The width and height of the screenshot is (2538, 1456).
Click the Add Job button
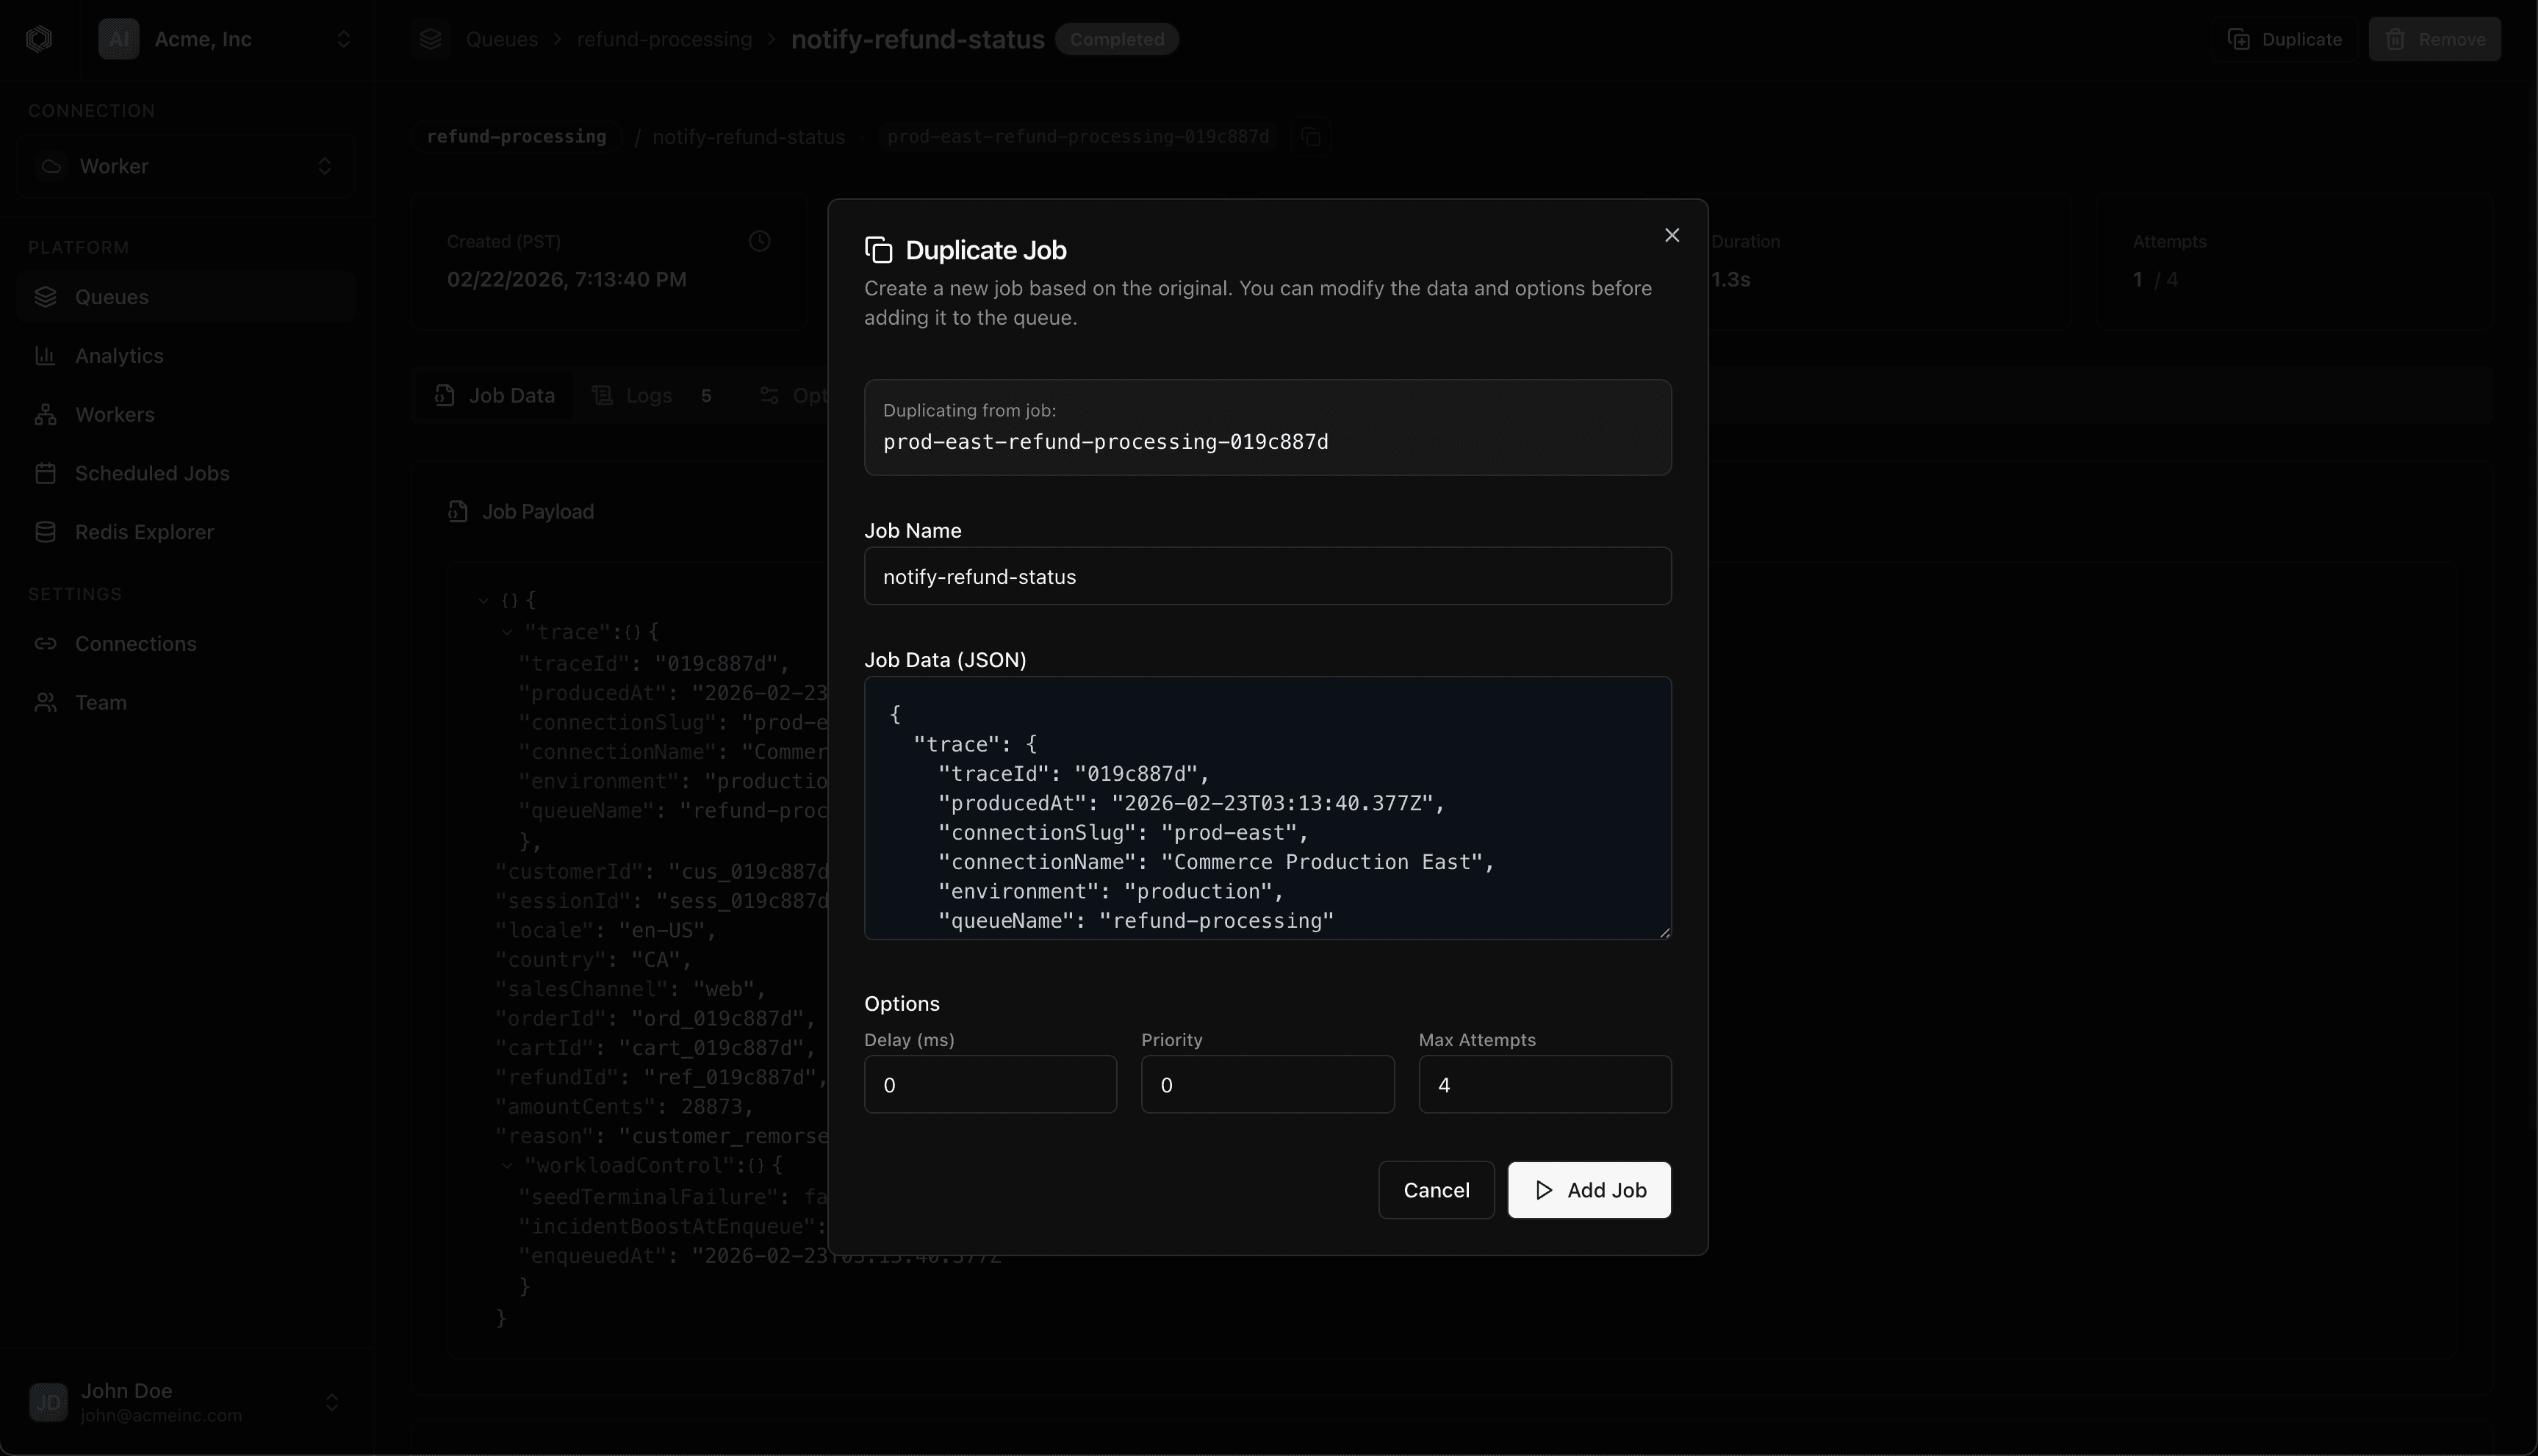(x=1588, y=1190)
